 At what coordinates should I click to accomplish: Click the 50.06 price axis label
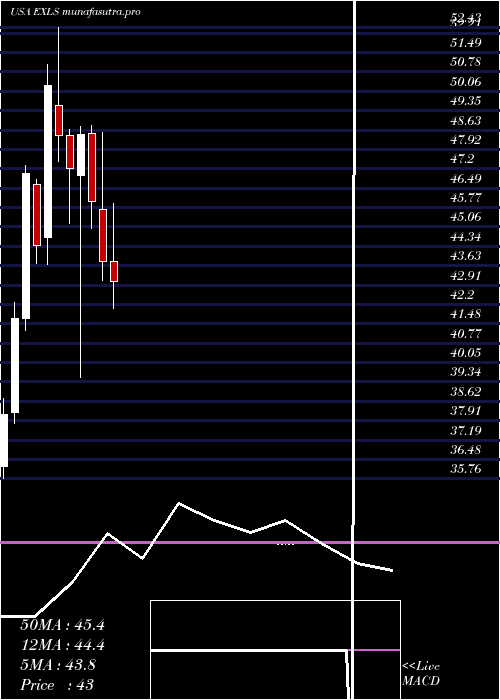pyautogui.click(x=465, y=82)
